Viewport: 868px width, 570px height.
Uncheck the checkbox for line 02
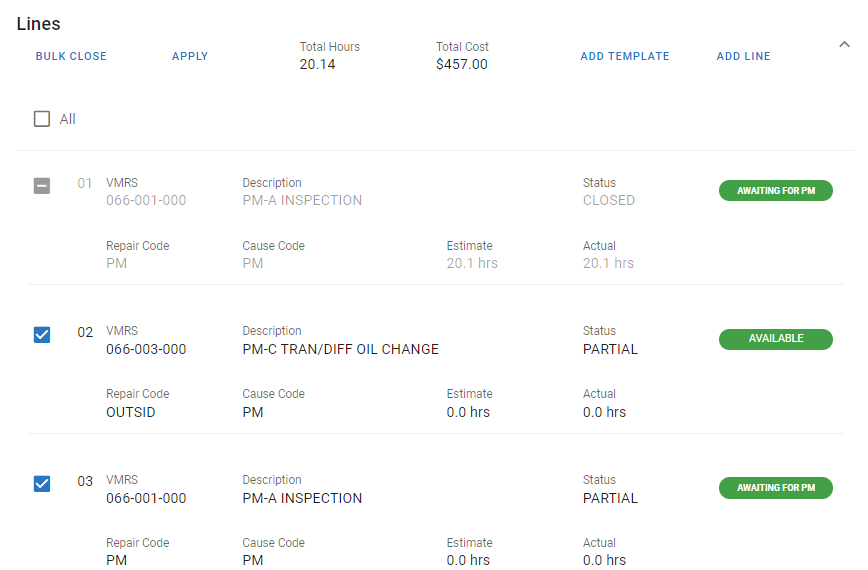click(x=42, y=334)
